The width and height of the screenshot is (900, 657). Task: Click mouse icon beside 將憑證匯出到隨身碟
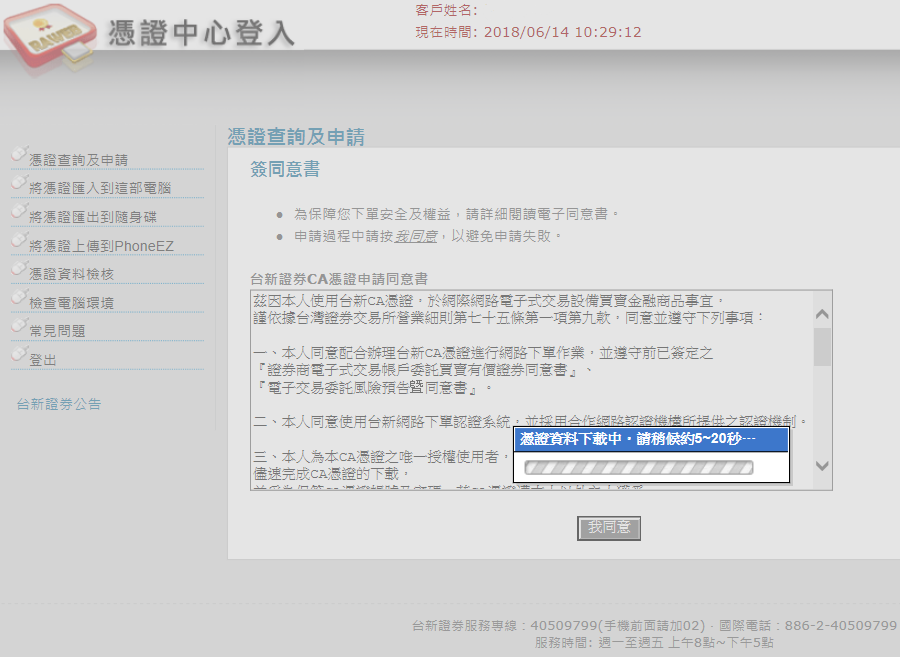tap(20, 211)
